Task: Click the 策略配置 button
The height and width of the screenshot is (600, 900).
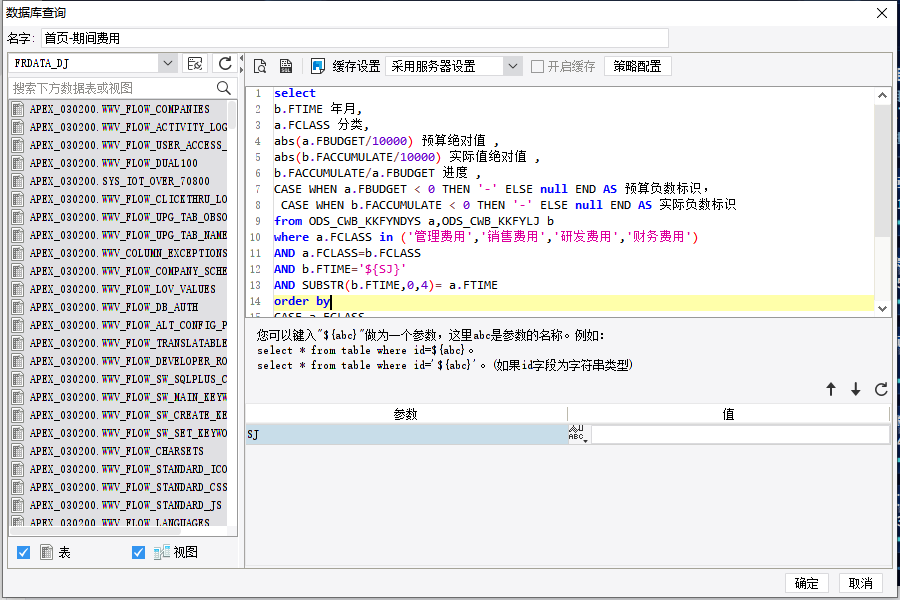Action: [637, 67]
